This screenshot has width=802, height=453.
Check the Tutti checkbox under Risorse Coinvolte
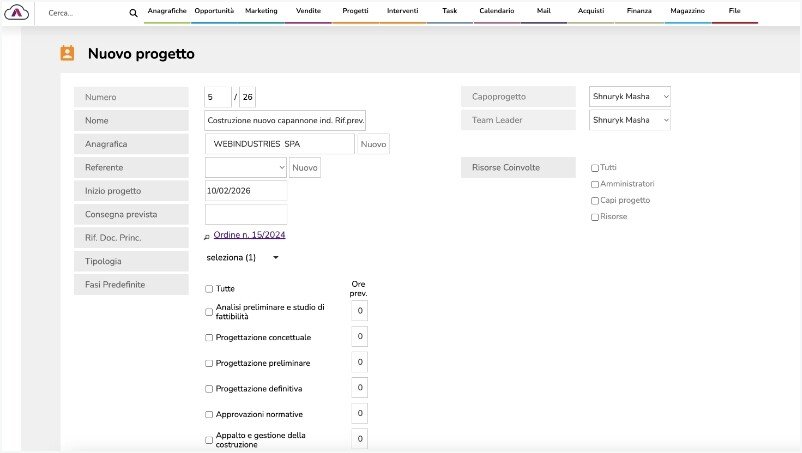click(x=595, y=168)
